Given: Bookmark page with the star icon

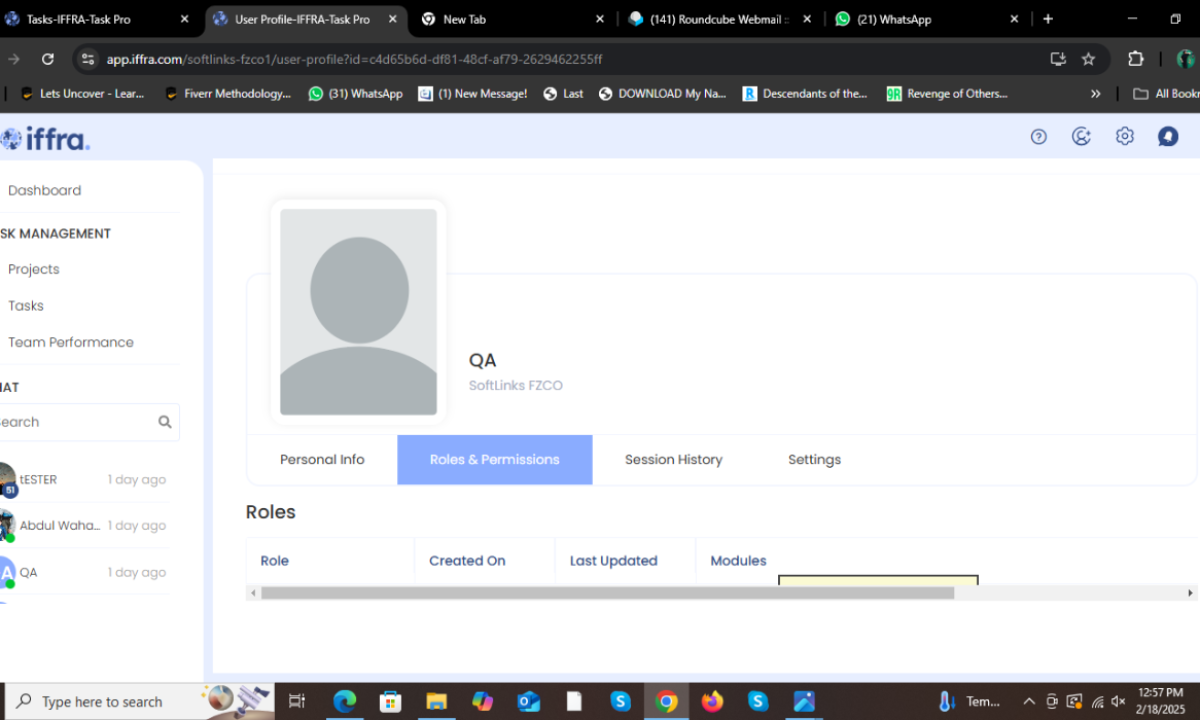Looking at the screenshot, I should (x=1088, y=59).
